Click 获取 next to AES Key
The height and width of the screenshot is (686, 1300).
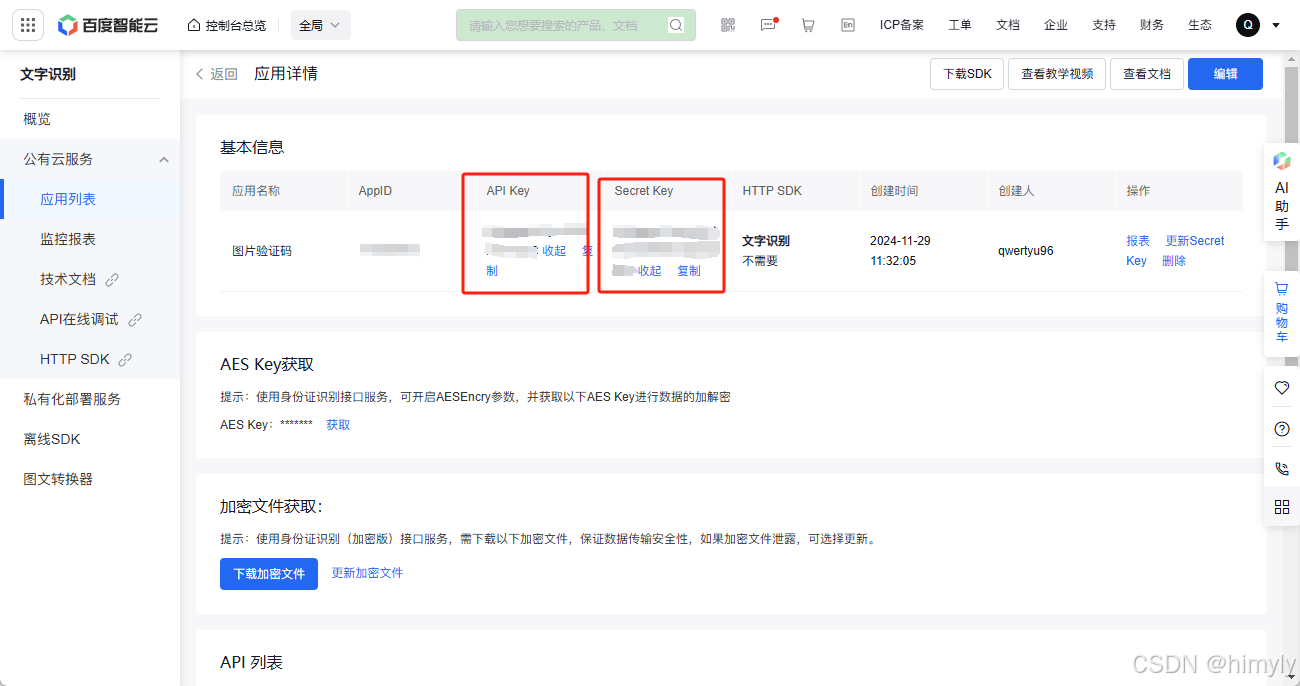338,425
